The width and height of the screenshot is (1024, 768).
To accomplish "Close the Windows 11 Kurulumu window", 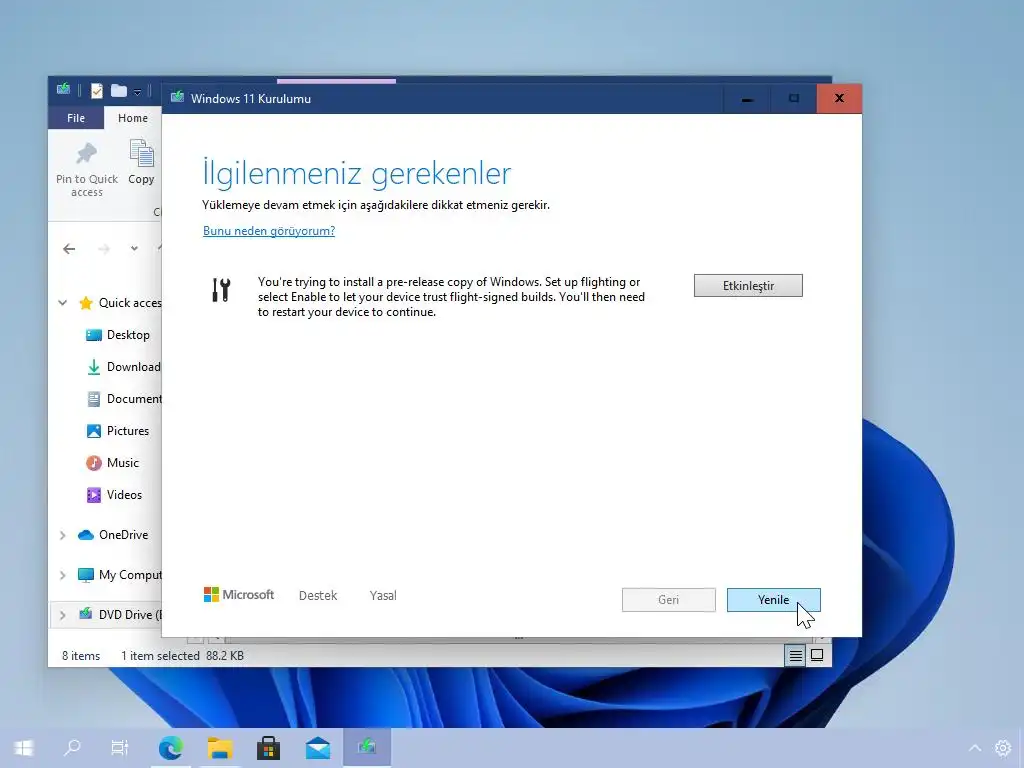I will 839,99.
